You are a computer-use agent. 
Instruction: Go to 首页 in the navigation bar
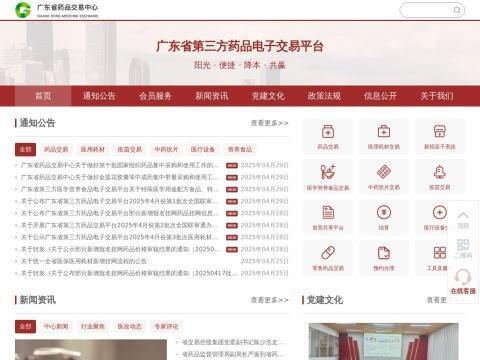click(43, 96)
